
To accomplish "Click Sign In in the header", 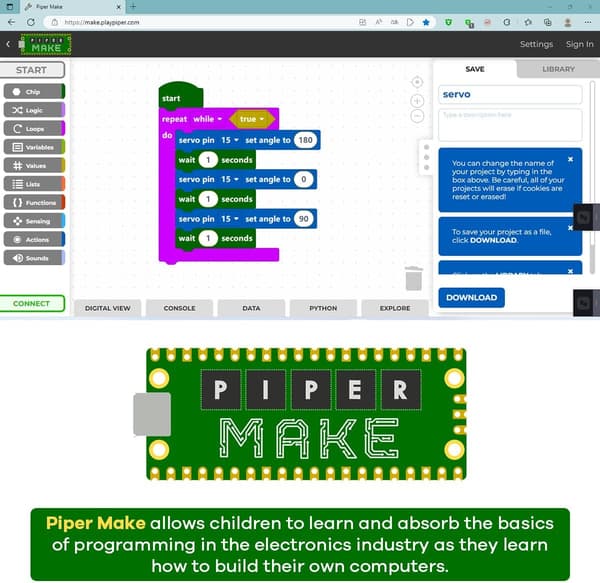I will click(x=580, y=44).
